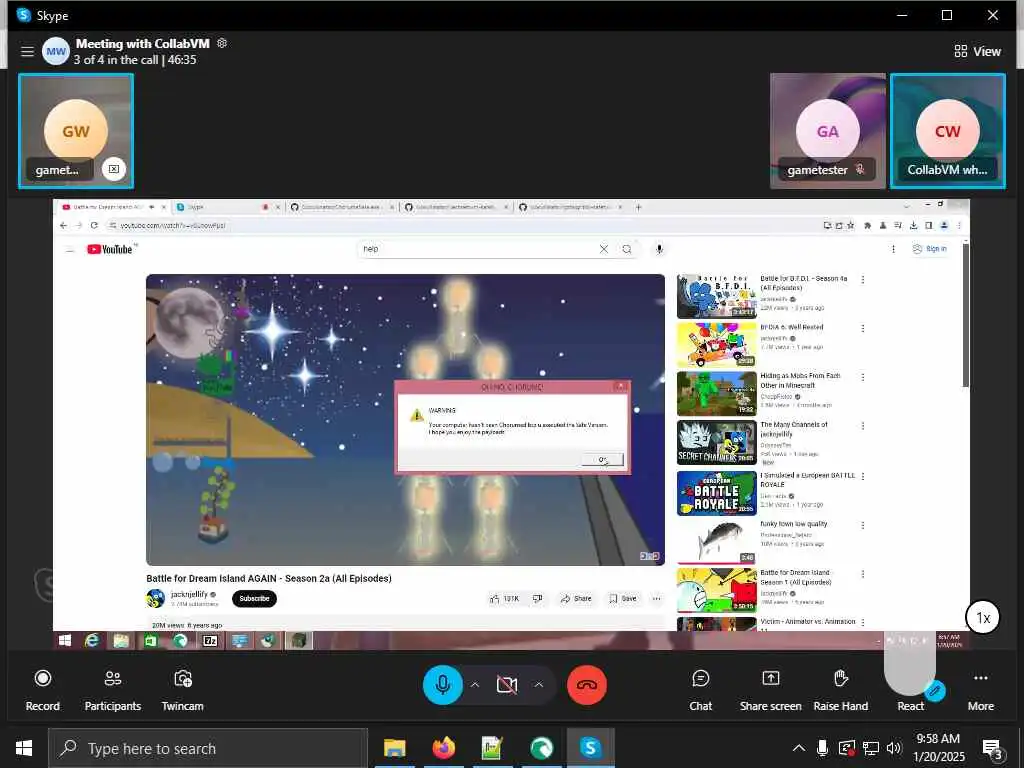
Task: Clear the YouTube search text with X
Action: (x=603, y=249)
